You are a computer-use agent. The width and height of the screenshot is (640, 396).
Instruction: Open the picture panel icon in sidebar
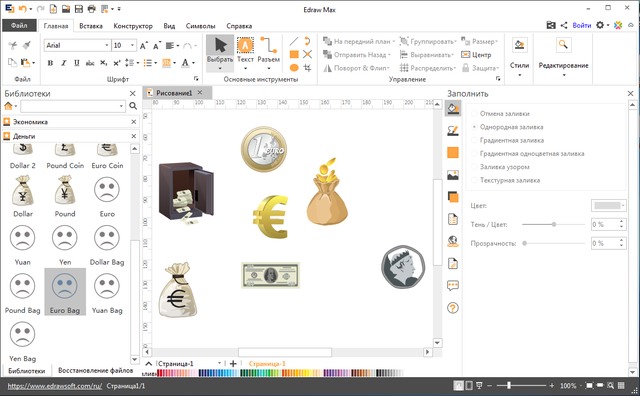point(453,175)
